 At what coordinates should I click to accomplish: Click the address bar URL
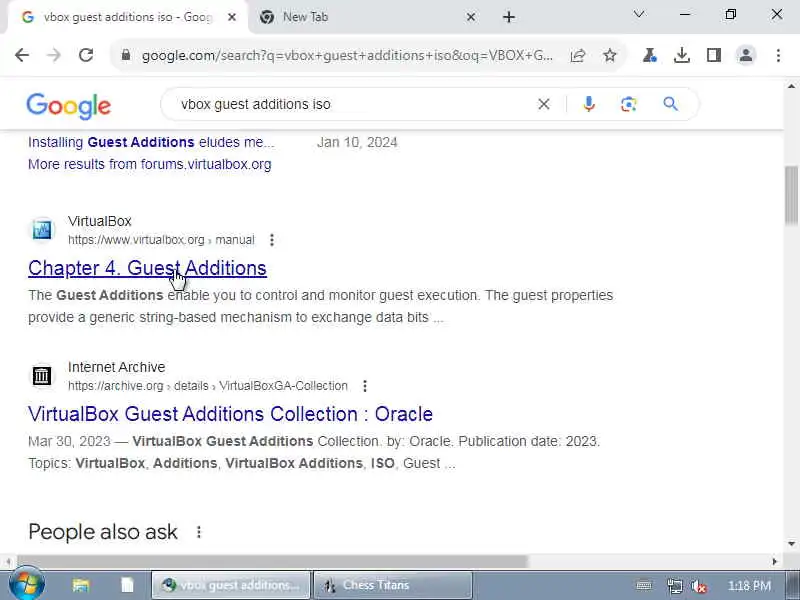(347, 55)
